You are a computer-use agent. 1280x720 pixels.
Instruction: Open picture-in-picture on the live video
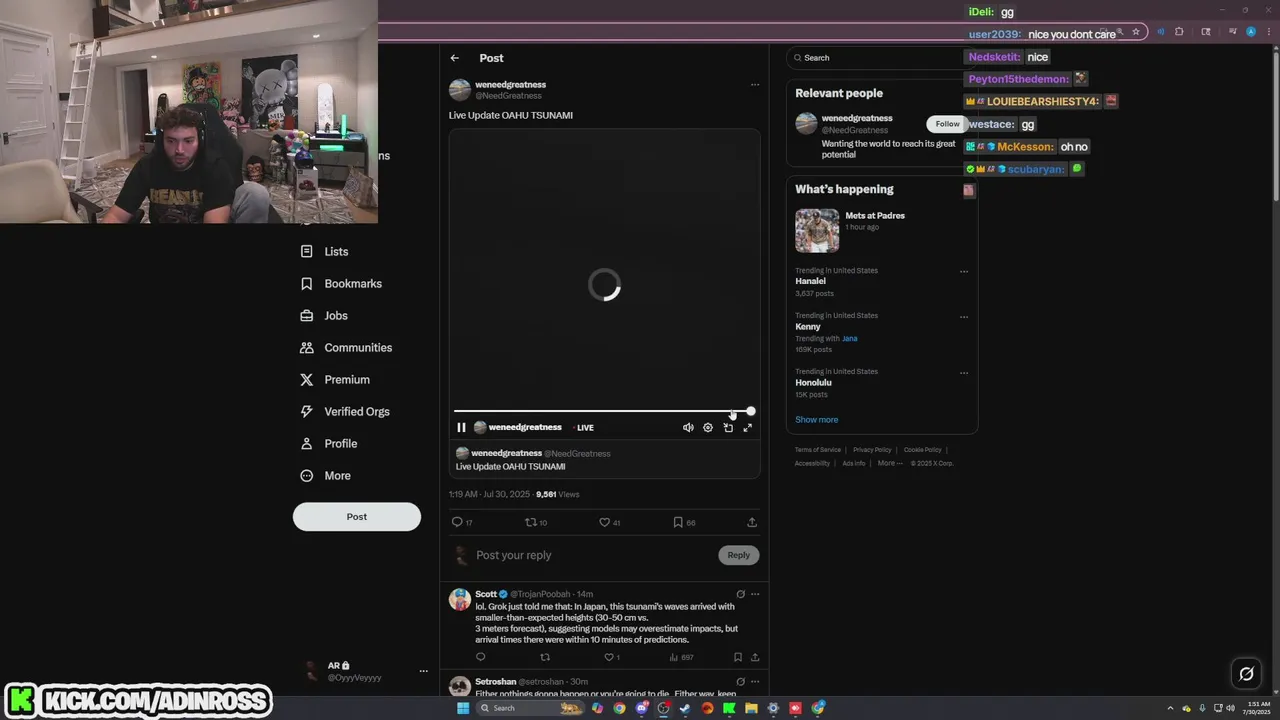[x=728, y=427]
